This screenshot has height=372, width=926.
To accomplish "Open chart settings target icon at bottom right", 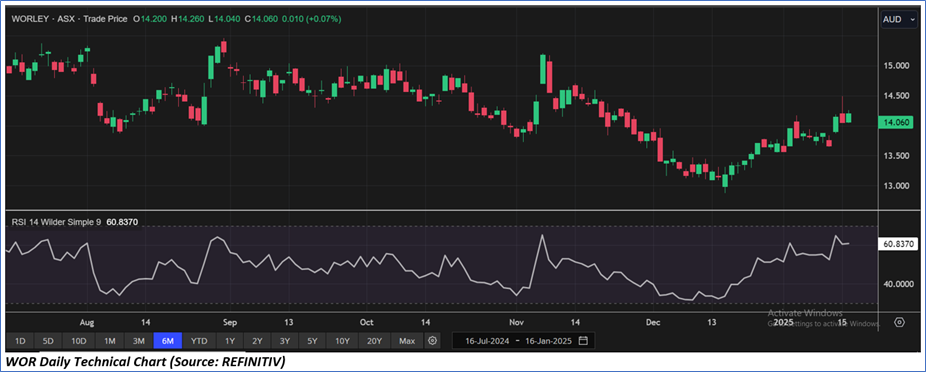I will (899, 322).
